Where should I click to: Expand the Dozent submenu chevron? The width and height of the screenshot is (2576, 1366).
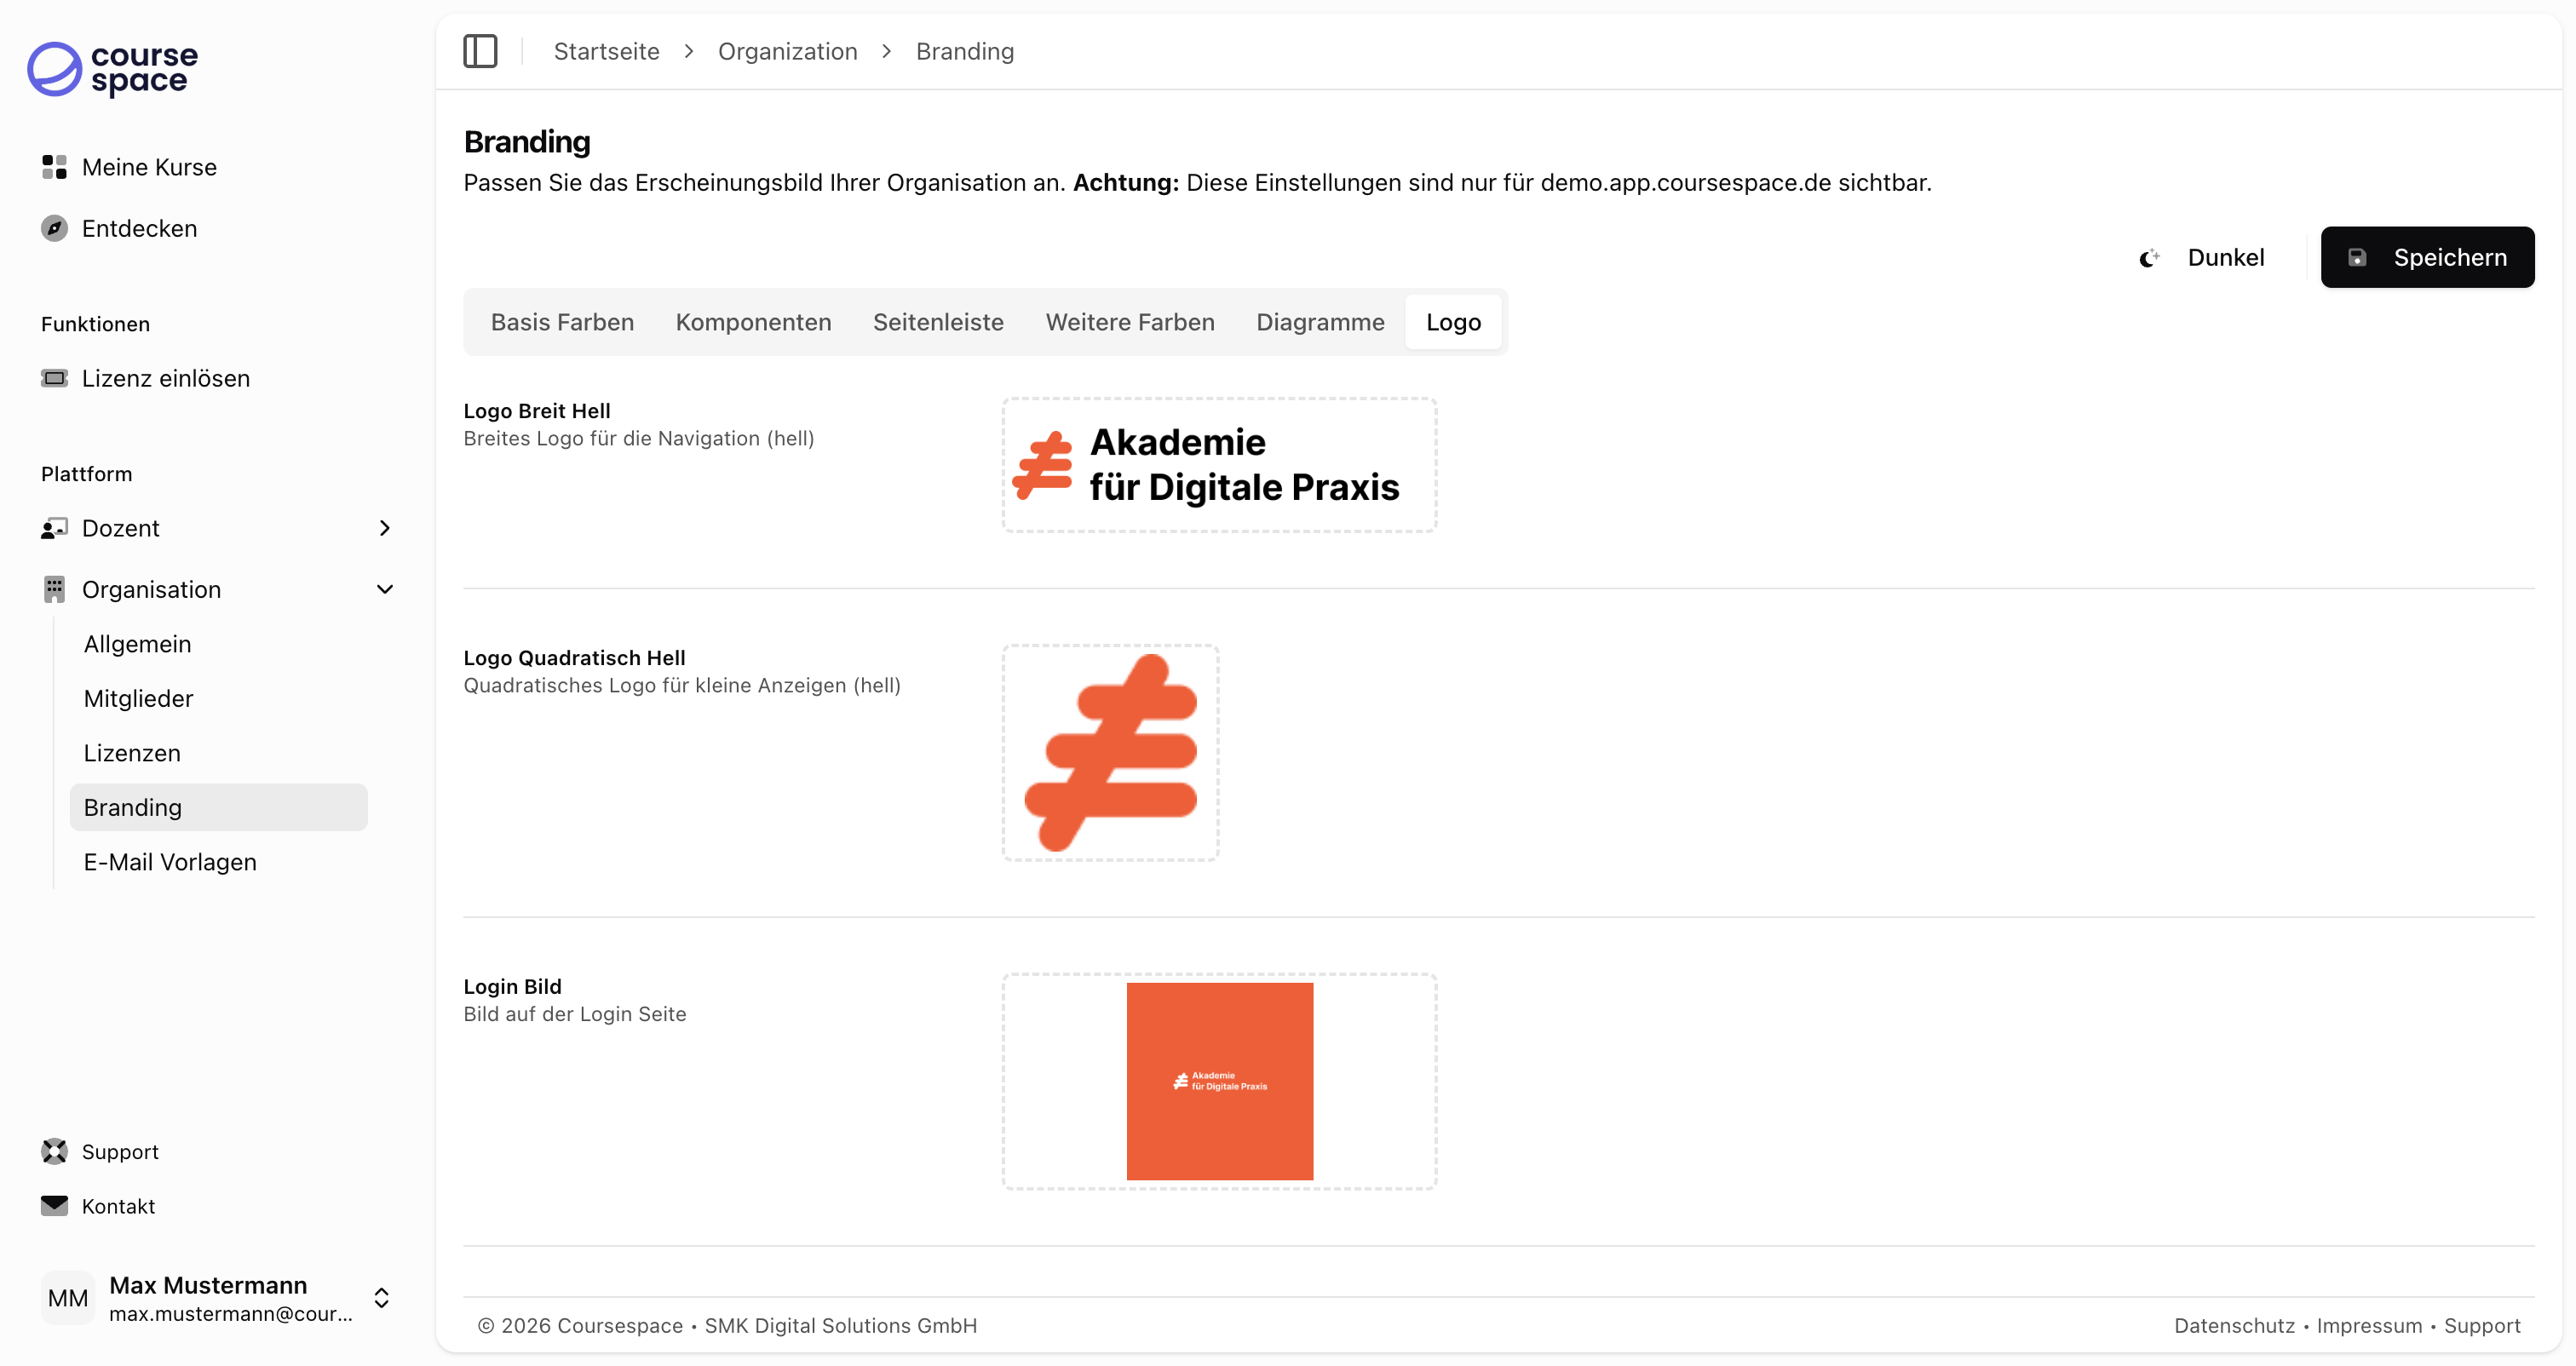pos(385,528)
